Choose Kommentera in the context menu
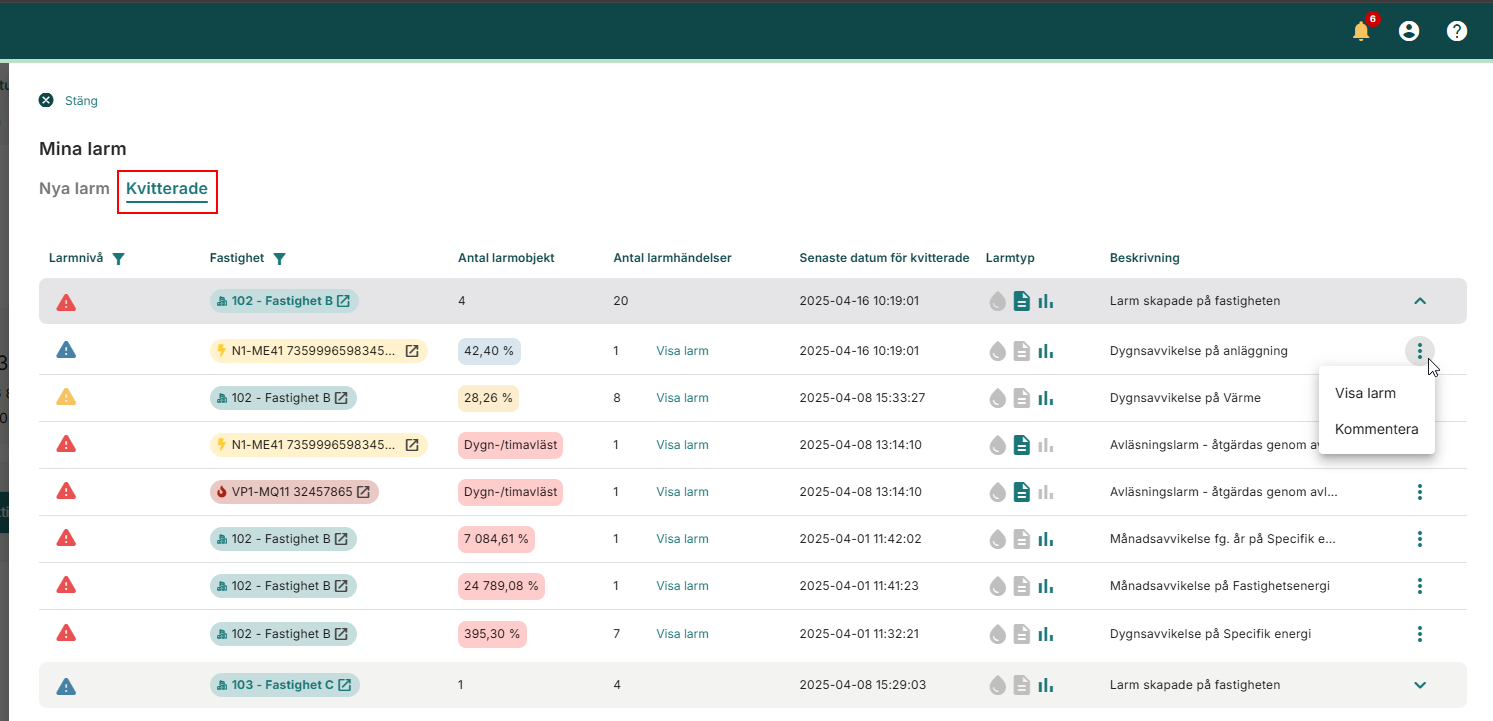 pos(1376,429)
